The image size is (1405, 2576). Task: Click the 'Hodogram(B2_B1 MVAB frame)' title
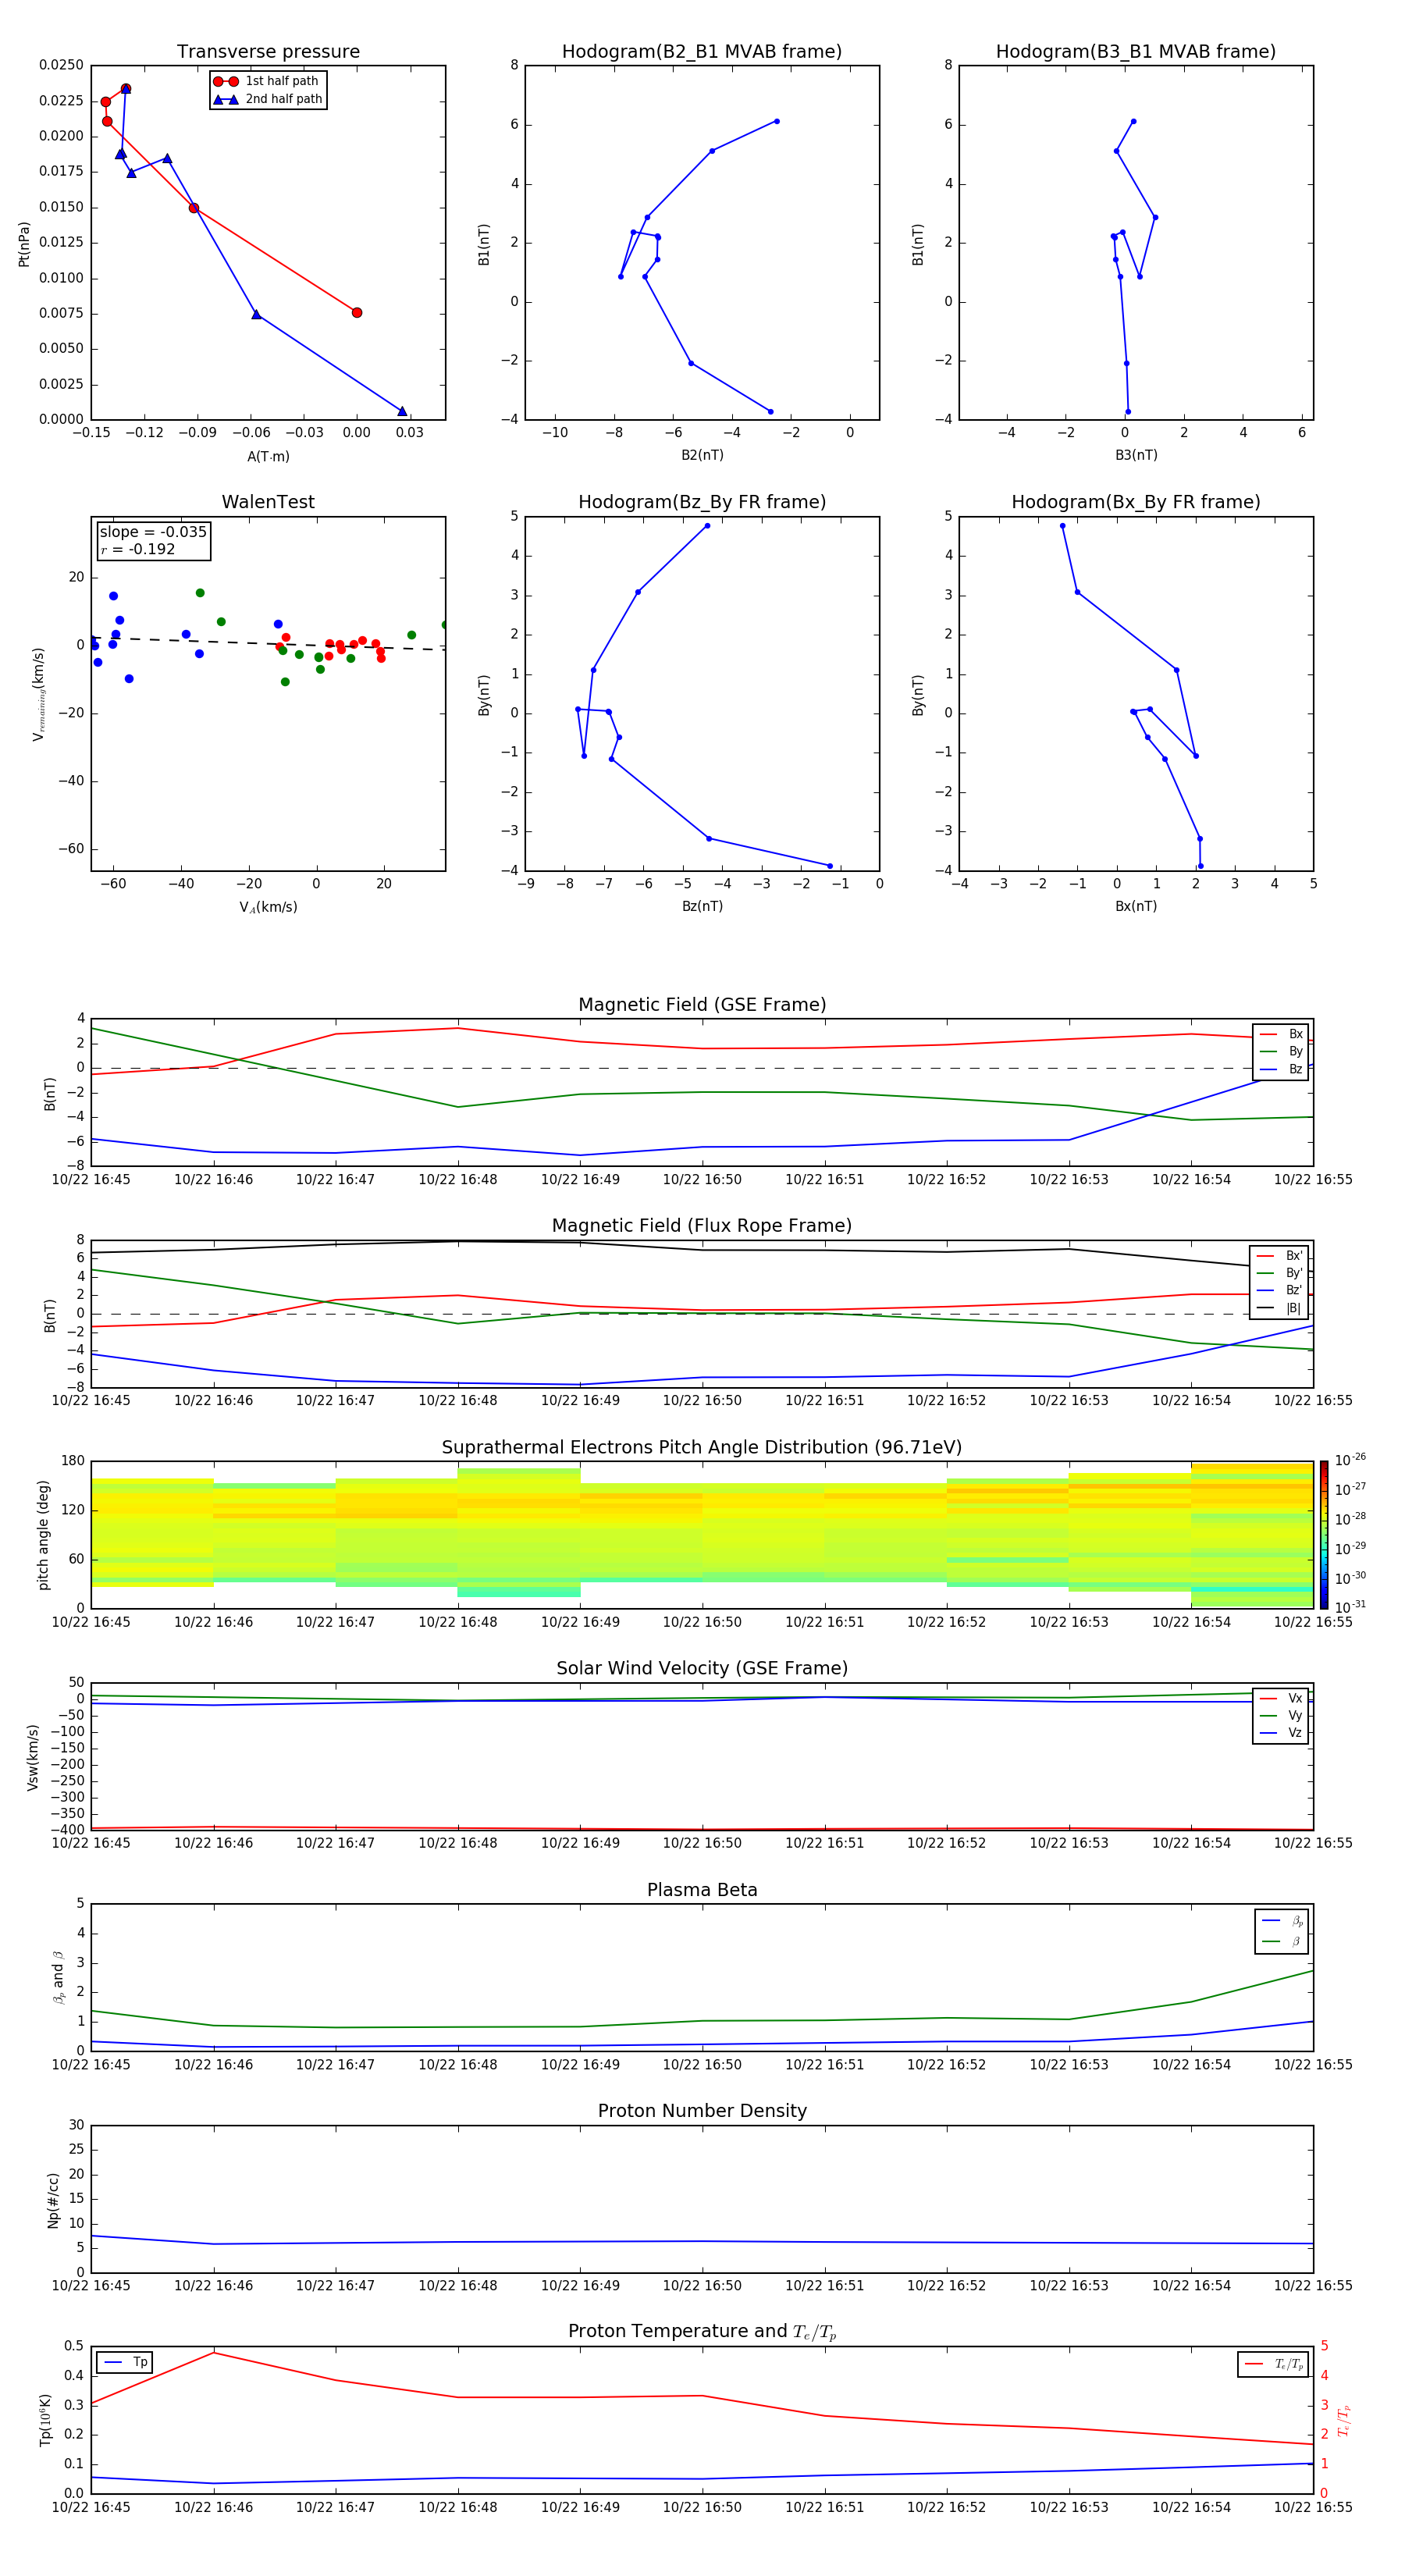point(702,52)
